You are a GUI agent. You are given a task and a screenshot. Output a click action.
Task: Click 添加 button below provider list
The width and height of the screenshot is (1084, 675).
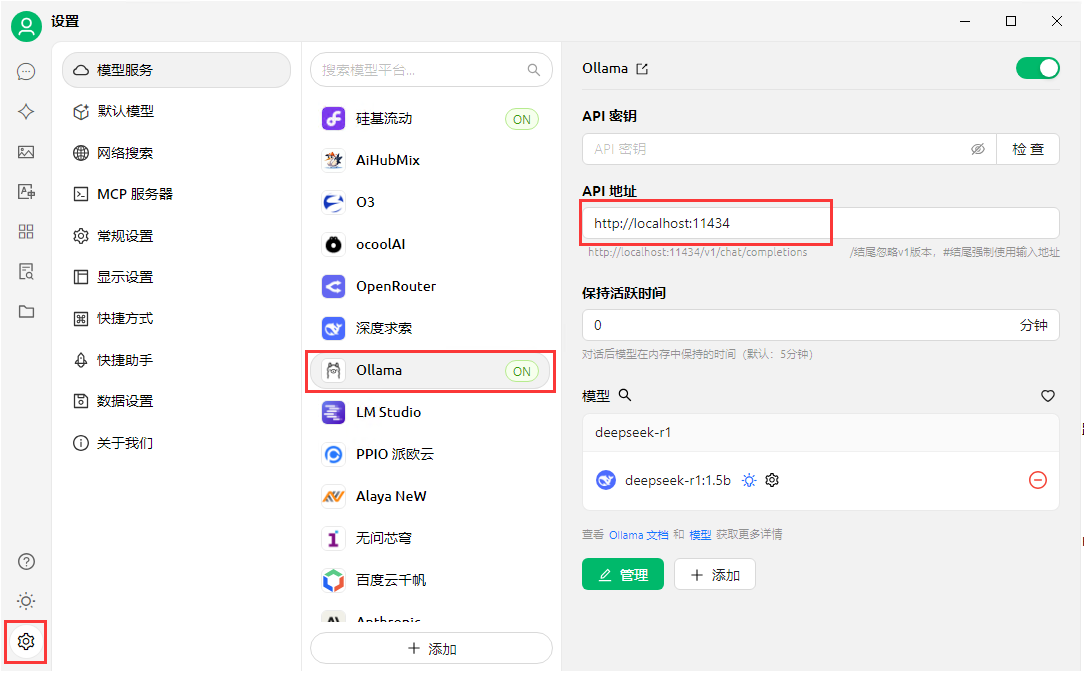click(431, 649)
